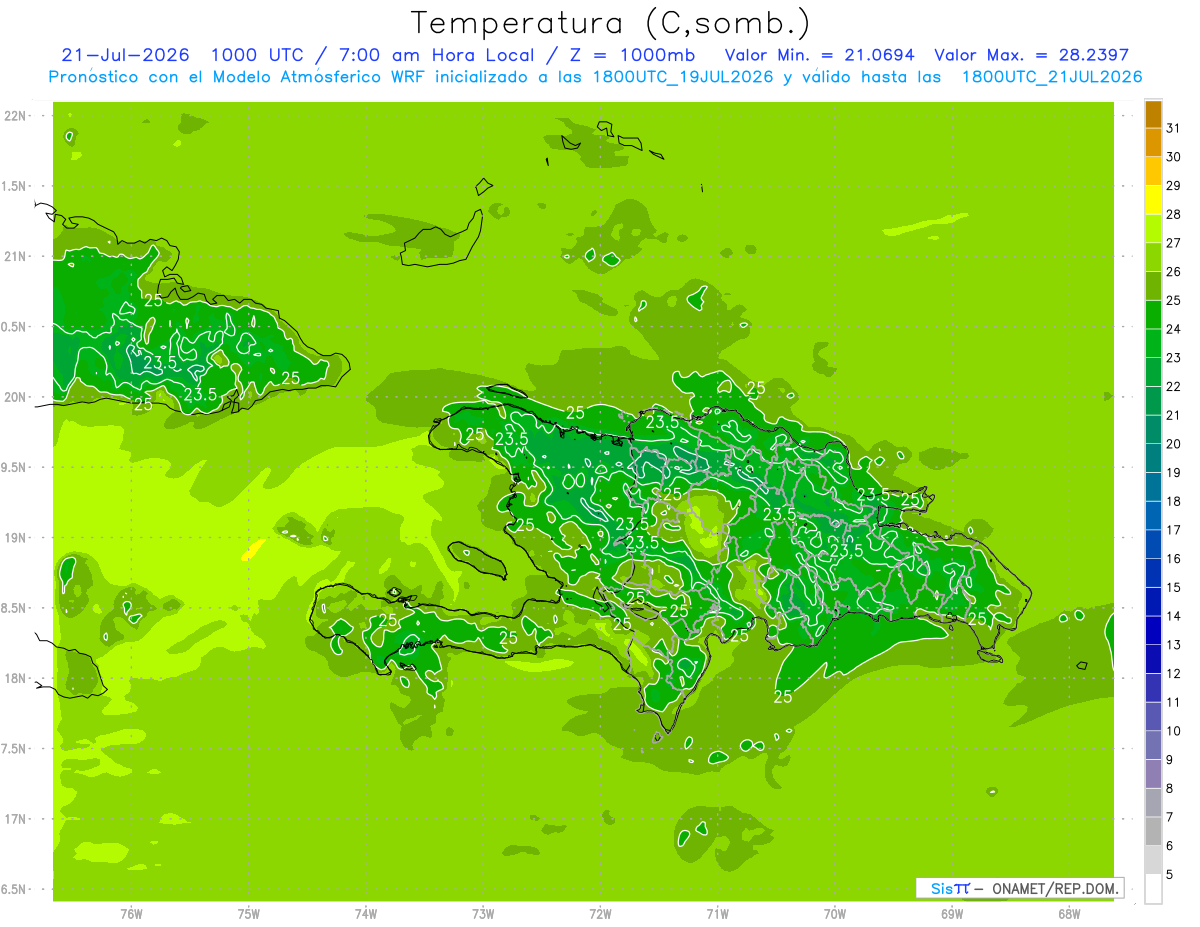Click the legend value "23"
Viewport: 1200px width, 927px height.
(1174, 358)
